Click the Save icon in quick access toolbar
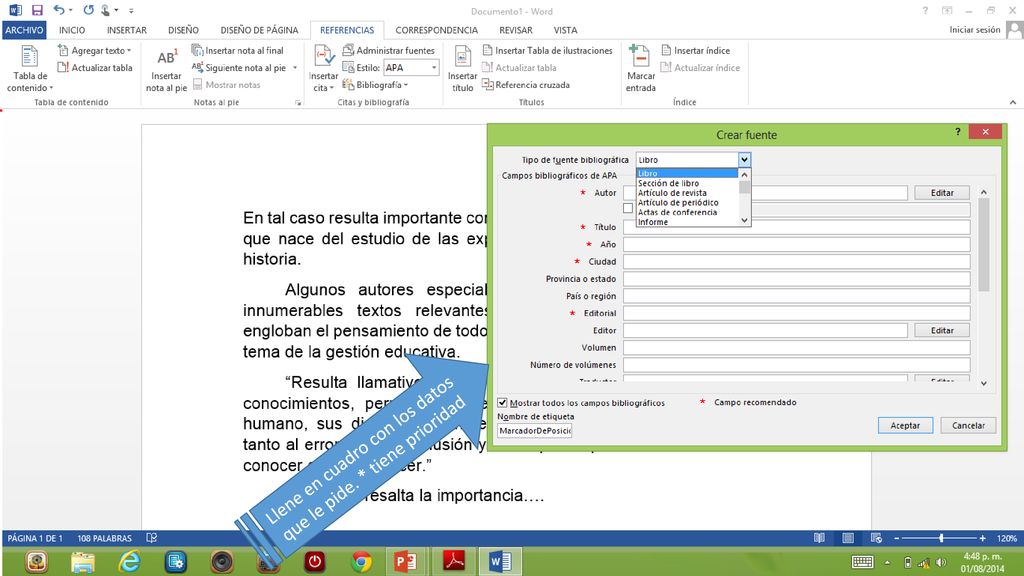1024x576 pixels. [x=37, y=10]
